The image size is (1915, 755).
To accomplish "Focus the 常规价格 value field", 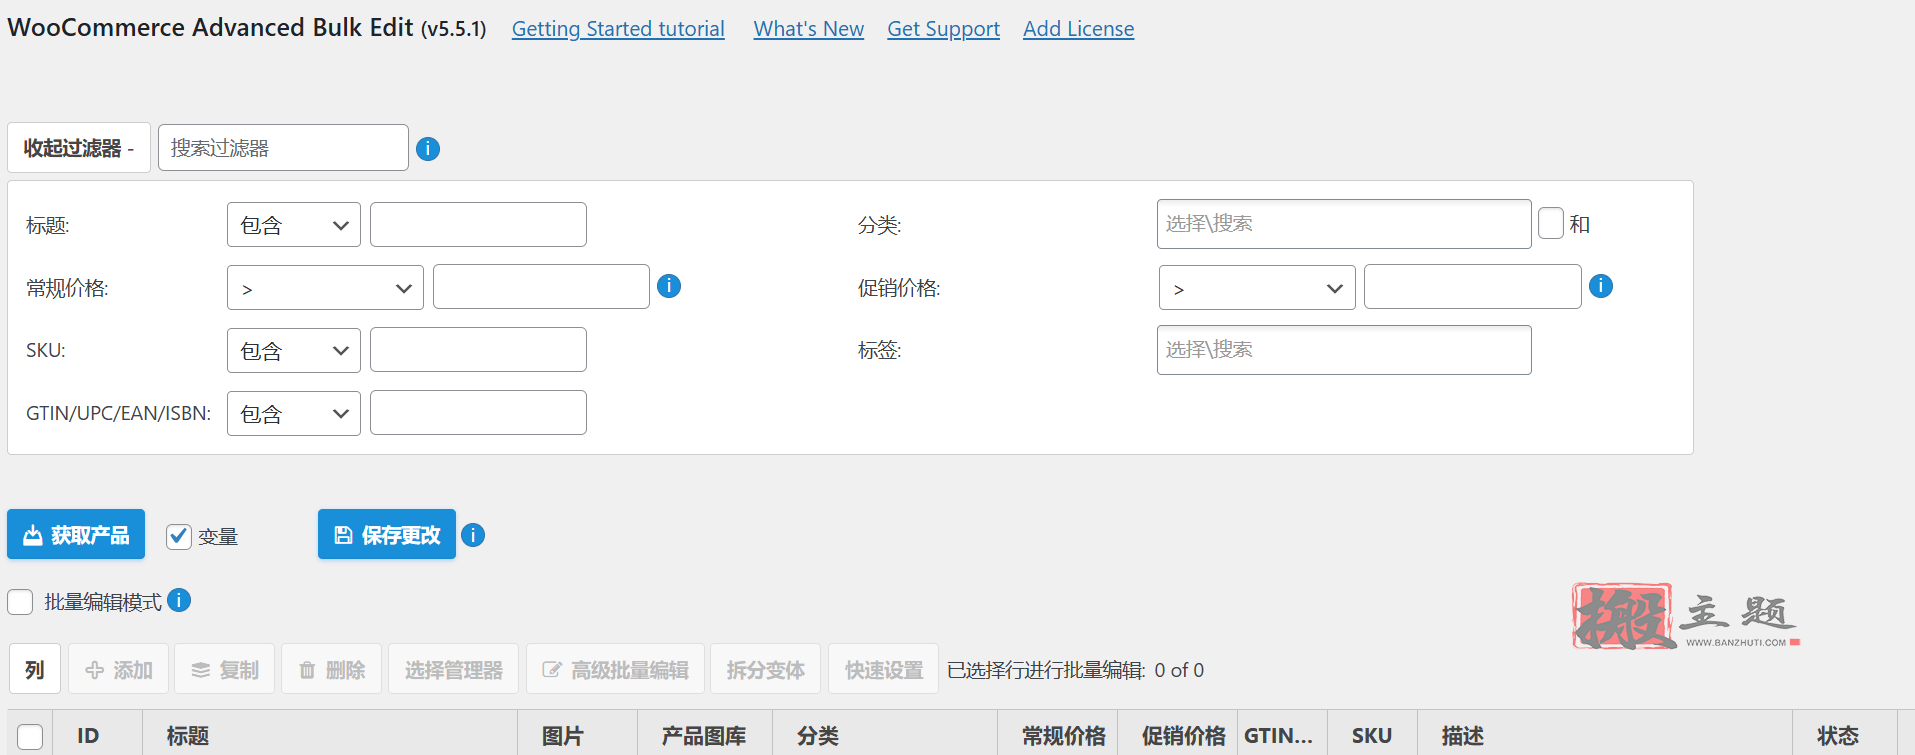I will 541,287.
